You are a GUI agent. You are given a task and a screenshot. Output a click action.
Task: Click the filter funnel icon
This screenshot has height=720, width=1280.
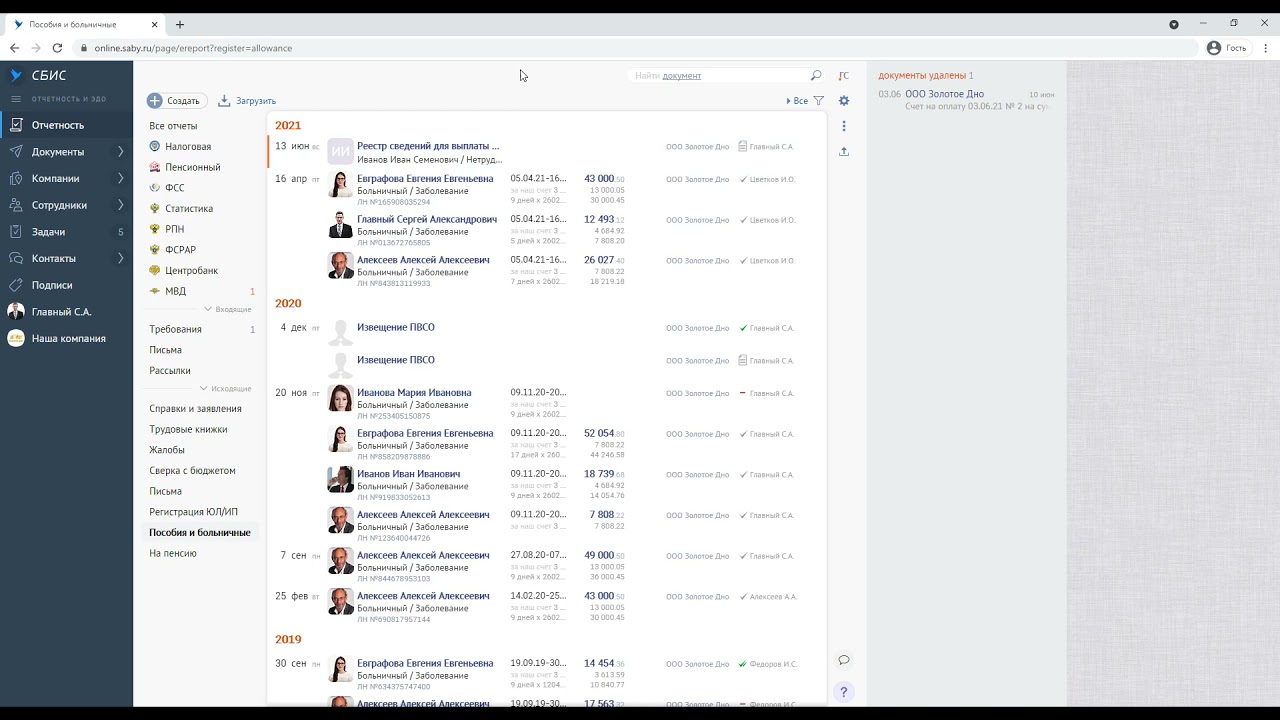(819, 101)
